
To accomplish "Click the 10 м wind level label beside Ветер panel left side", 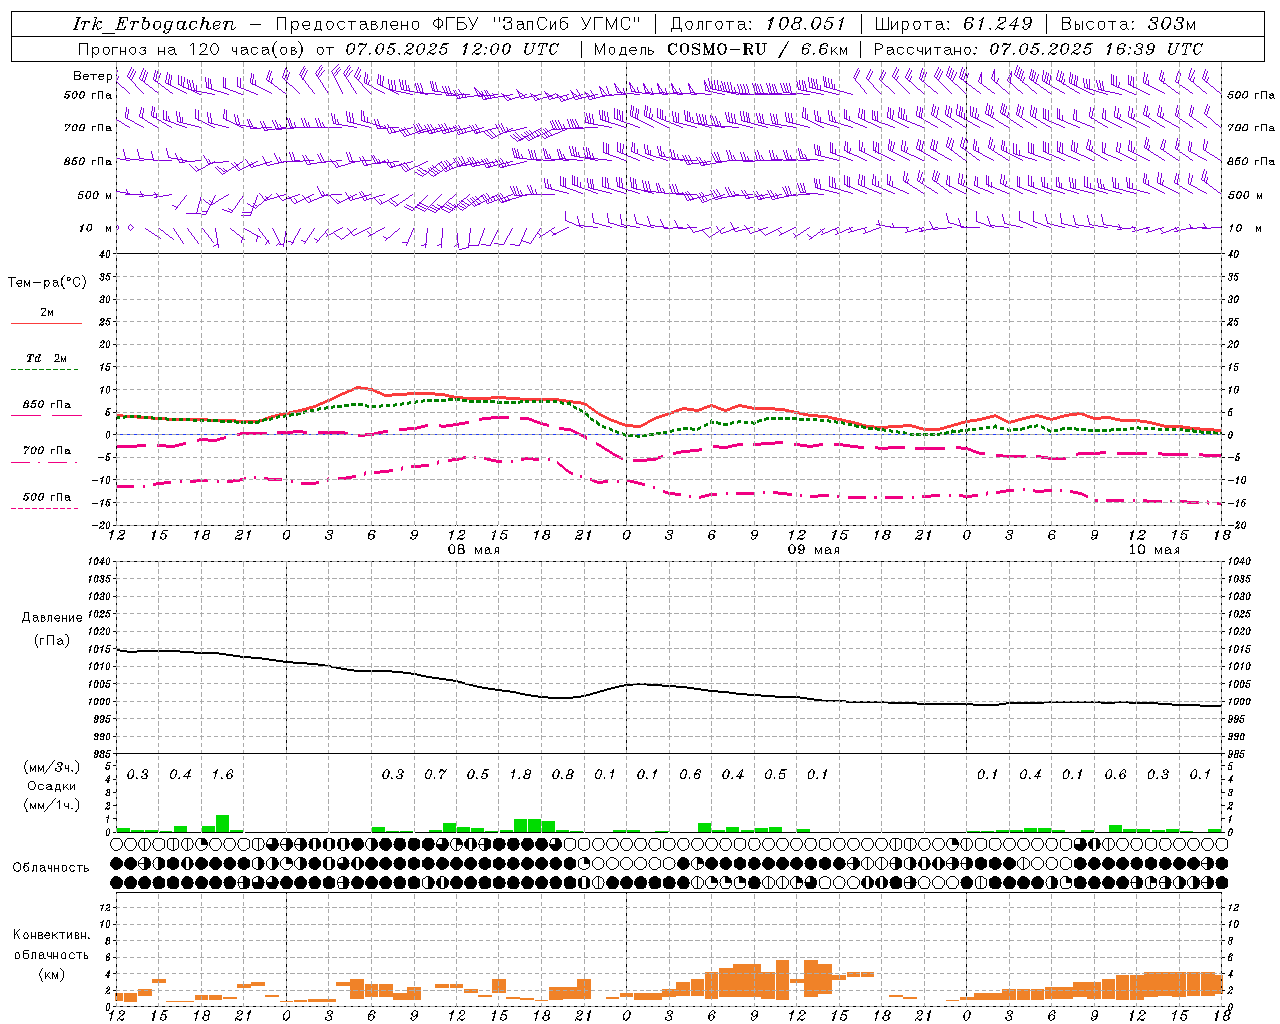I will [96, 228].
